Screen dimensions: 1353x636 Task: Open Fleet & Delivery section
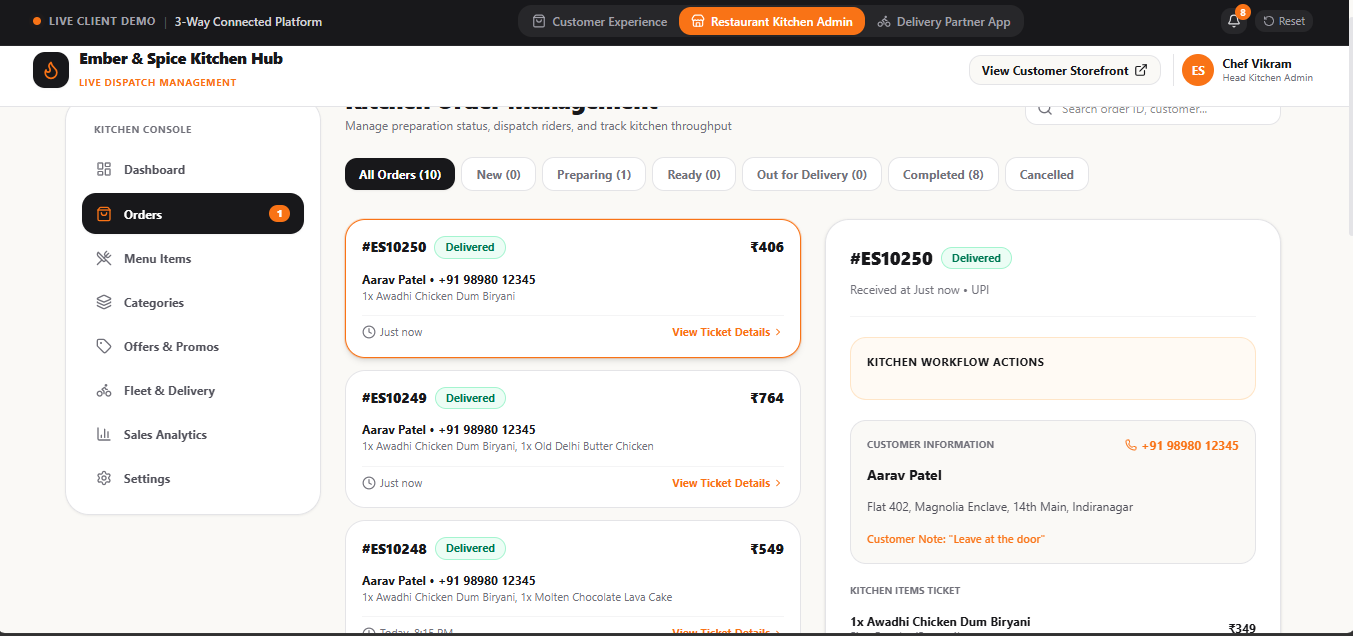click(x=193, y=390)
